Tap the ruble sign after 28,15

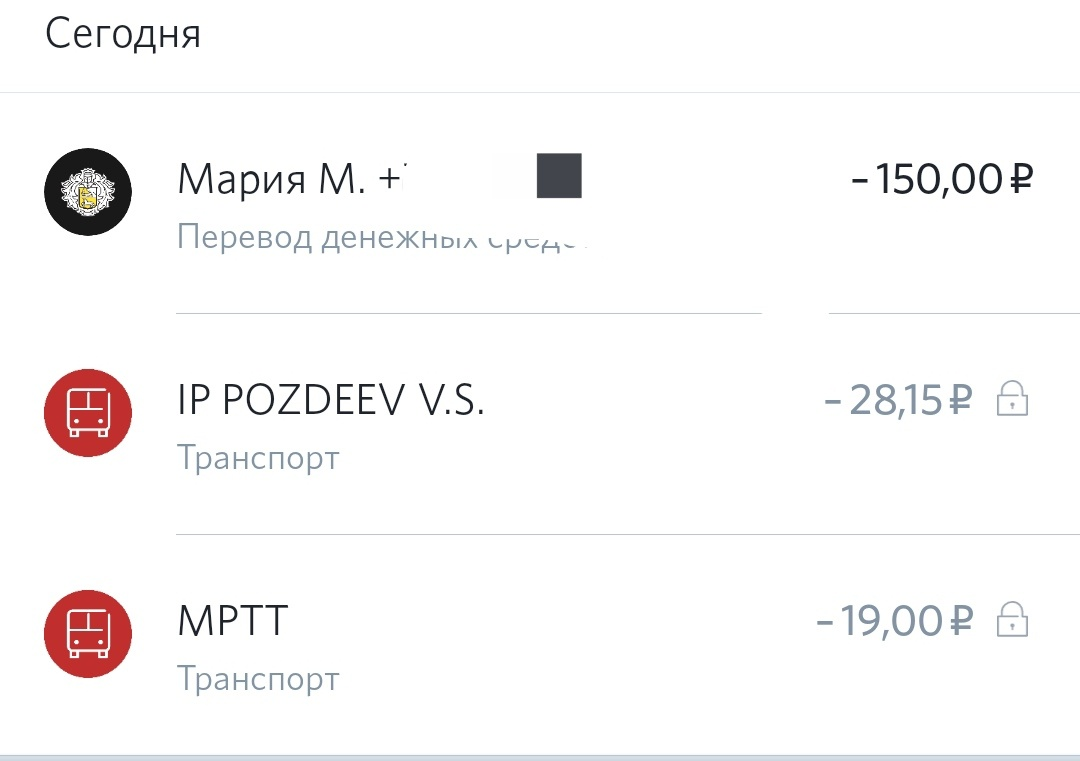[961, 399]
